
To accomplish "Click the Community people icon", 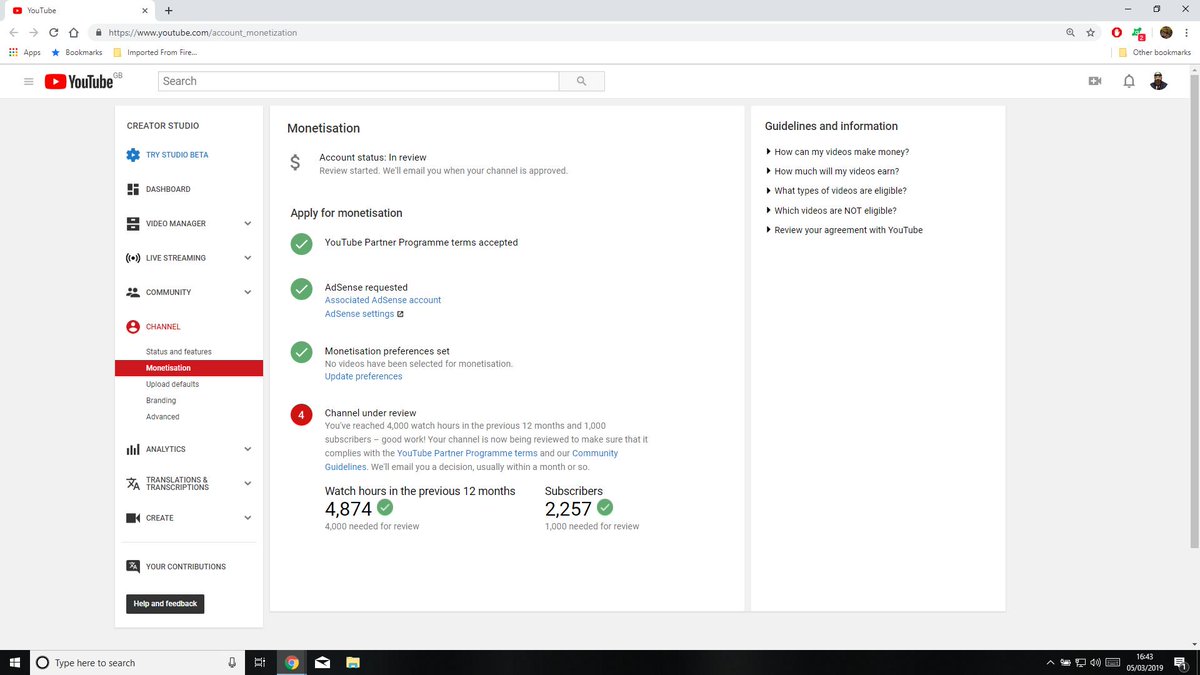I will tap(133, 292).
